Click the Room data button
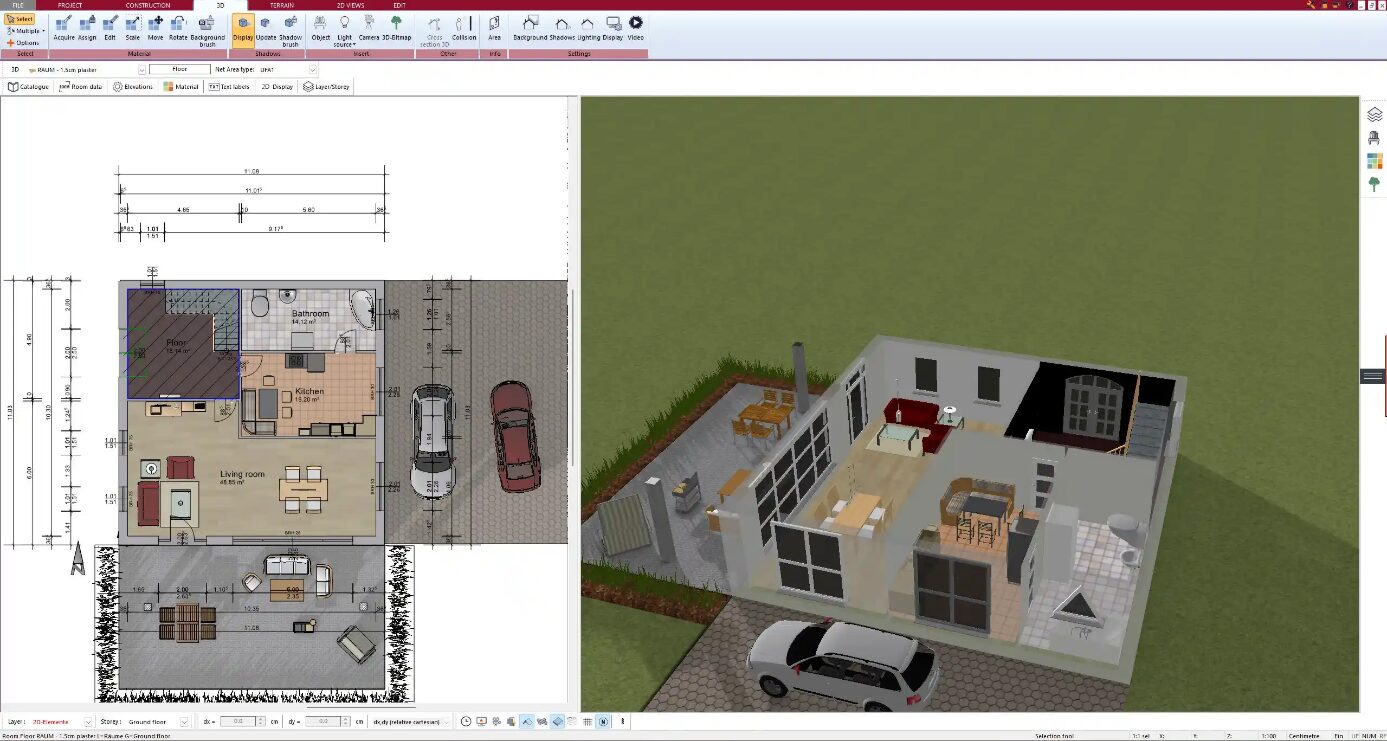1387x741 pixels. tap(81, 87)
